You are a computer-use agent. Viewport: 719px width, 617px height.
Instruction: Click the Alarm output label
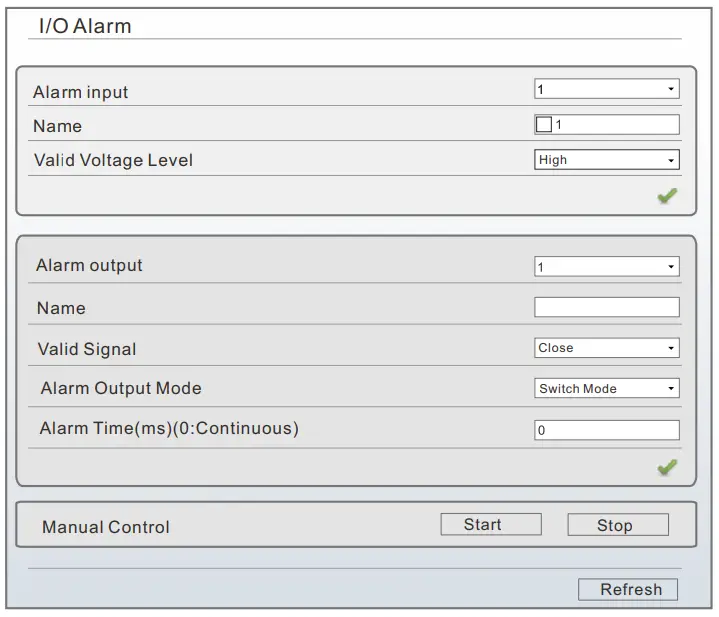click(89, 265)
